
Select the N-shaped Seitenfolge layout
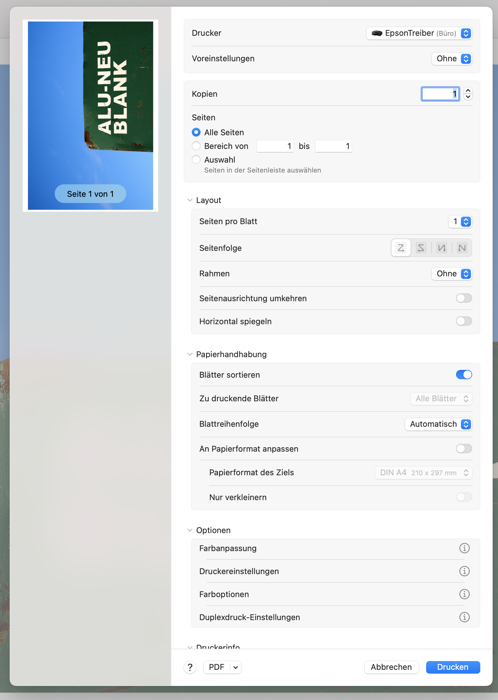click(x=462, y=248)
